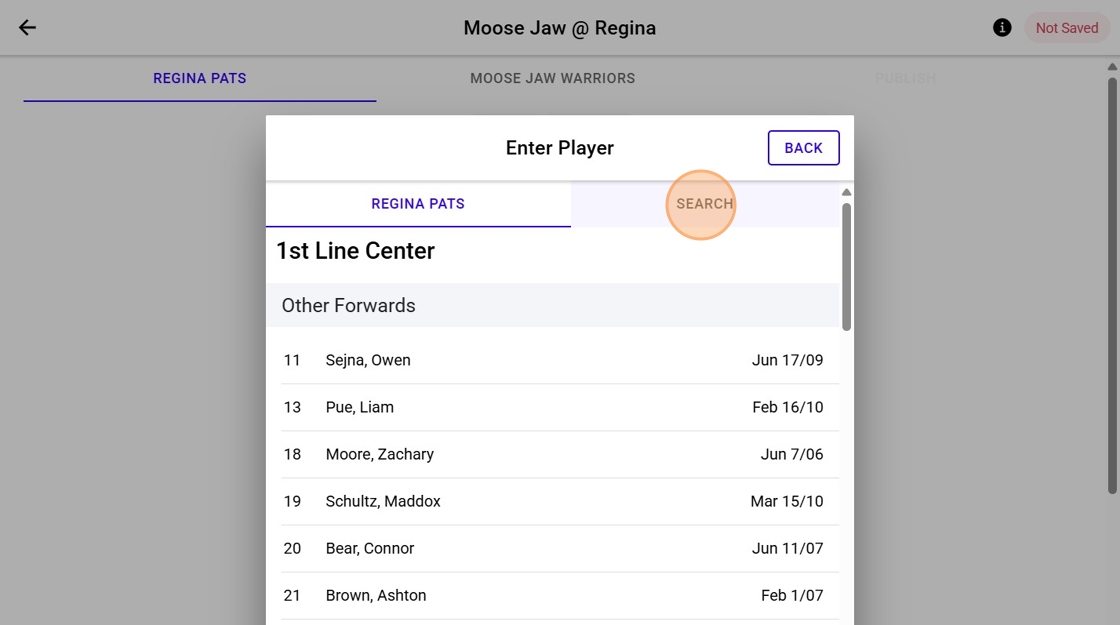Image resolution: width=1120 pixels, height=625 pixels.
Task: Click the Not Saved status badge
Action: click(1066, 28)
